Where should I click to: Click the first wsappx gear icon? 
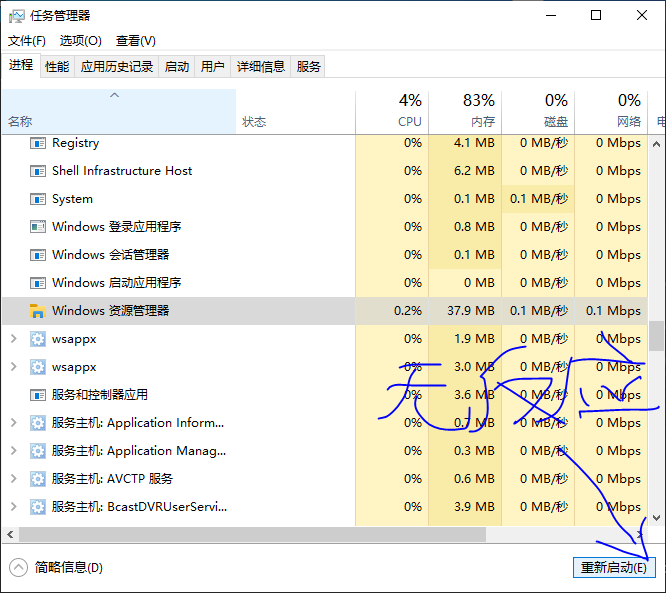(x=38, y=339)
